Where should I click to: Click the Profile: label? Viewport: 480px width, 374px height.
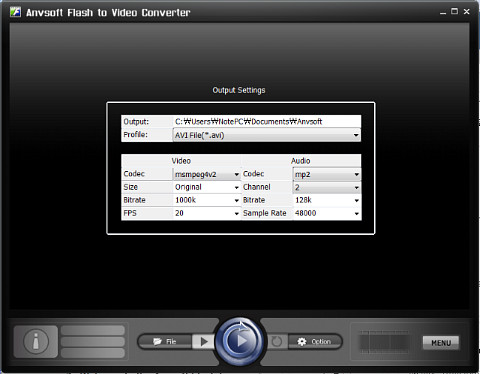pos(135,135)
